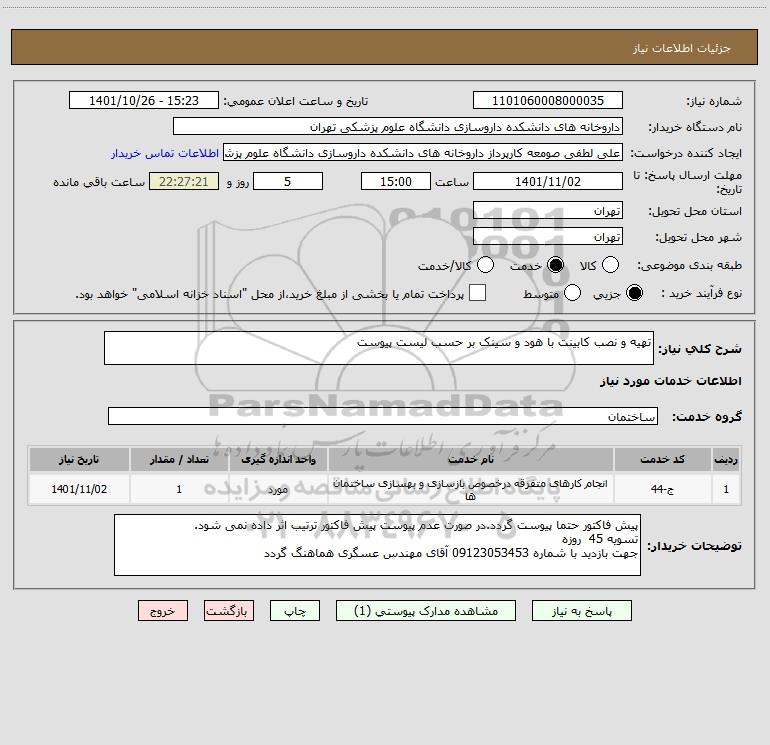This screenshot has height=745, width=770.
Task: Click the شهر محل تحویل label
Action: tap(699, 238)
